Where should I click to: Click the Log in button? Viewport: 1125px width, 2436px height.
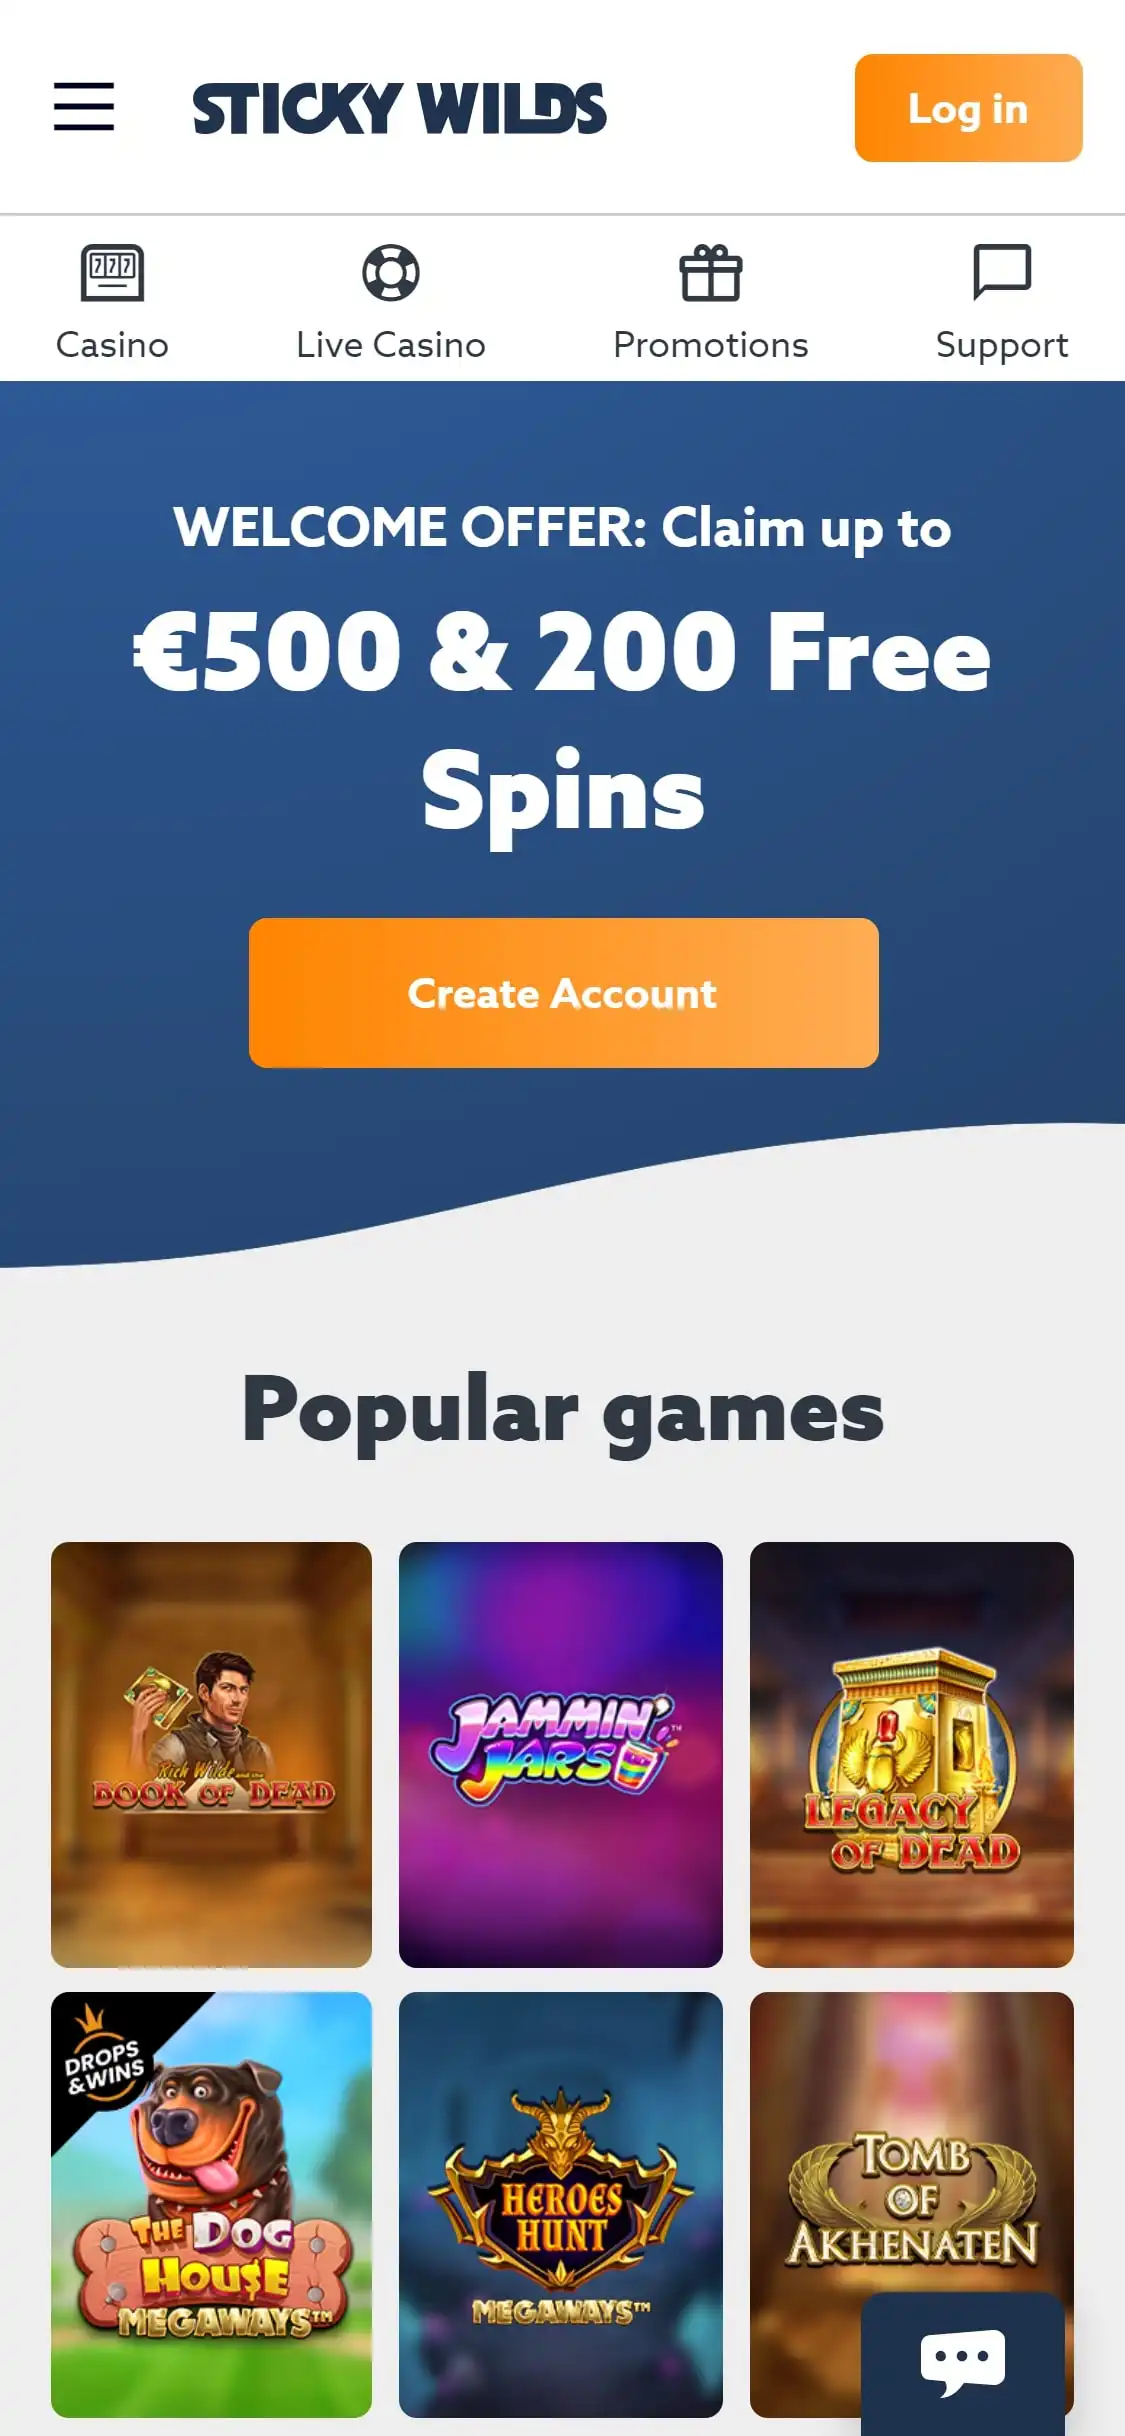point(968,108)
